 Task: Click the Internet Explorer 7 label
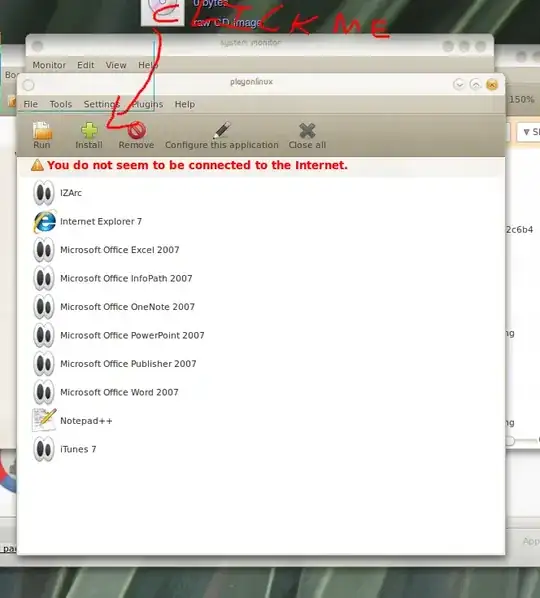pos(101,222)
